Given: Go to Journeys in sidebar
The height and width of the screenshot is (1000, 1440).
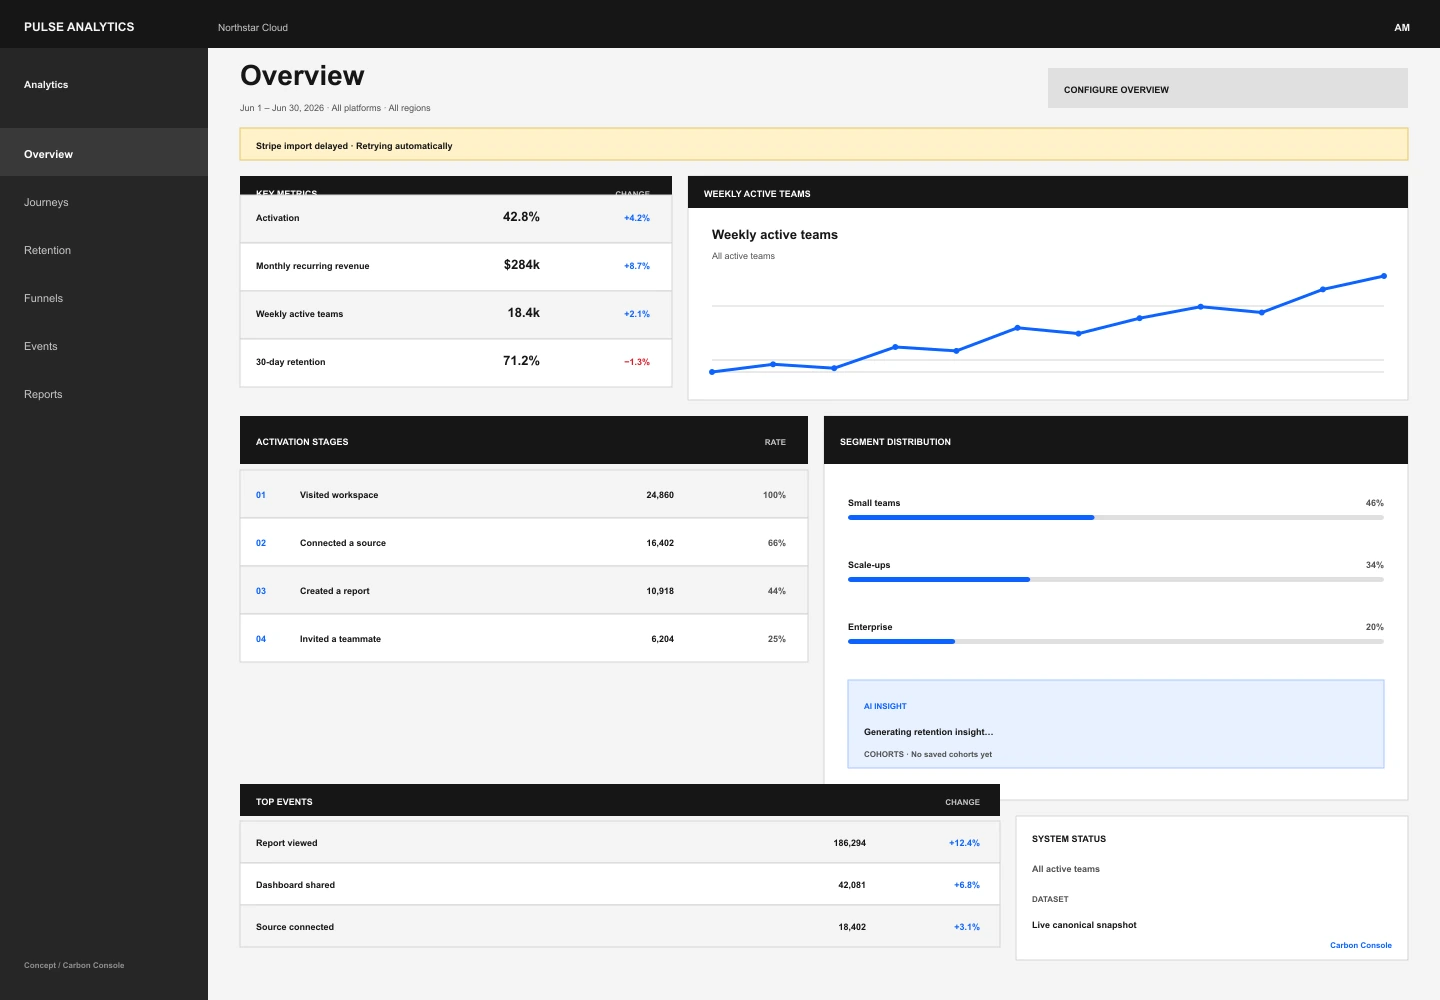Looking at the screenshot, I should 104,202.
